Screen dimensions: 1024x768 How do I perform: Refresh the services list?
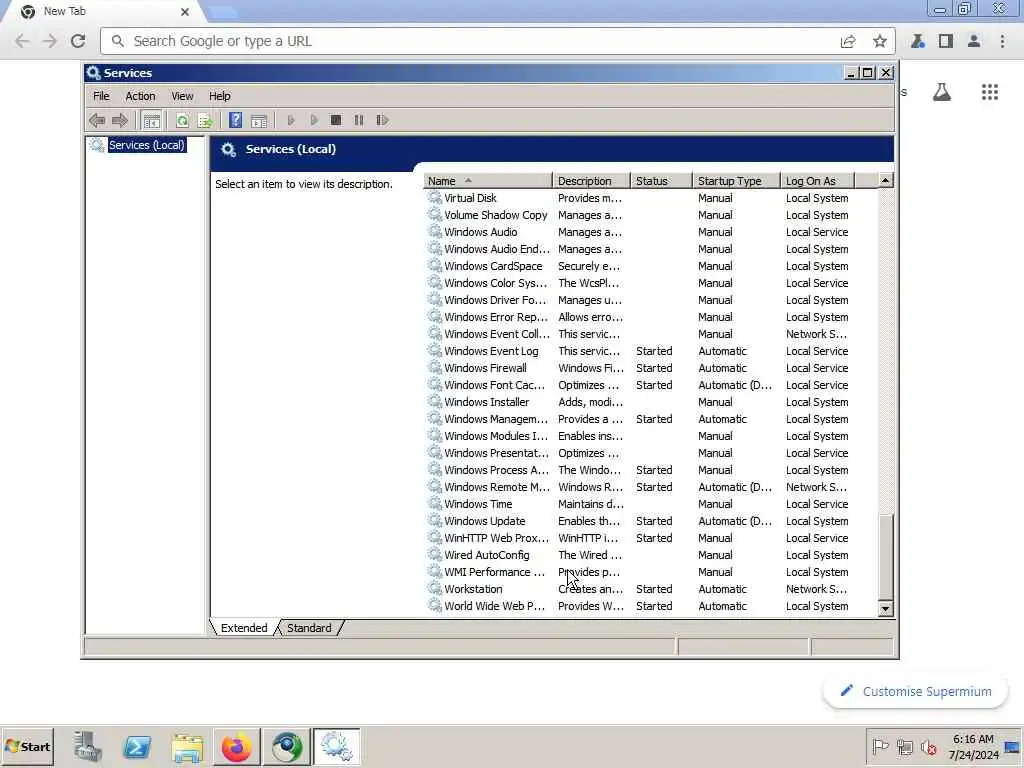point(182,120)
